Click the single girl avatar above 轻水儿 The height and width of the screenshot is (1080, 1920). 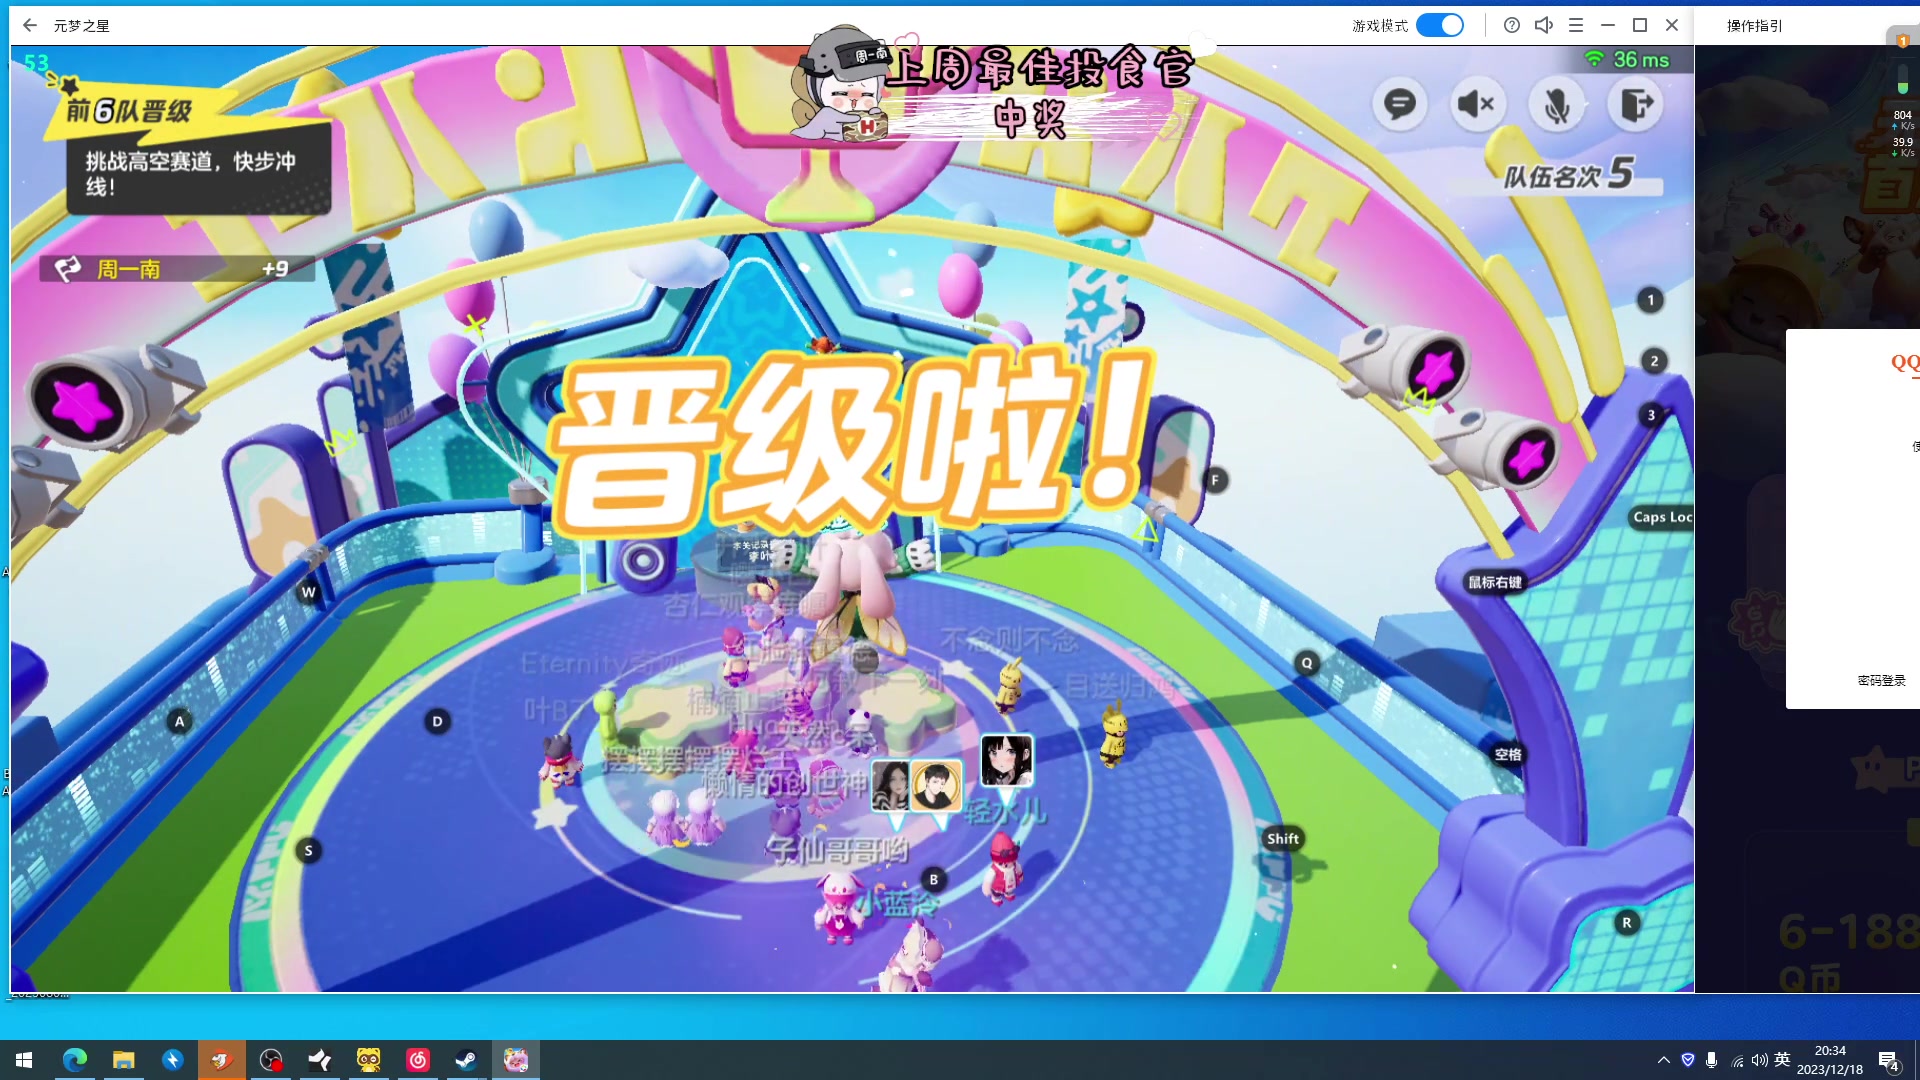[1006, 760]
